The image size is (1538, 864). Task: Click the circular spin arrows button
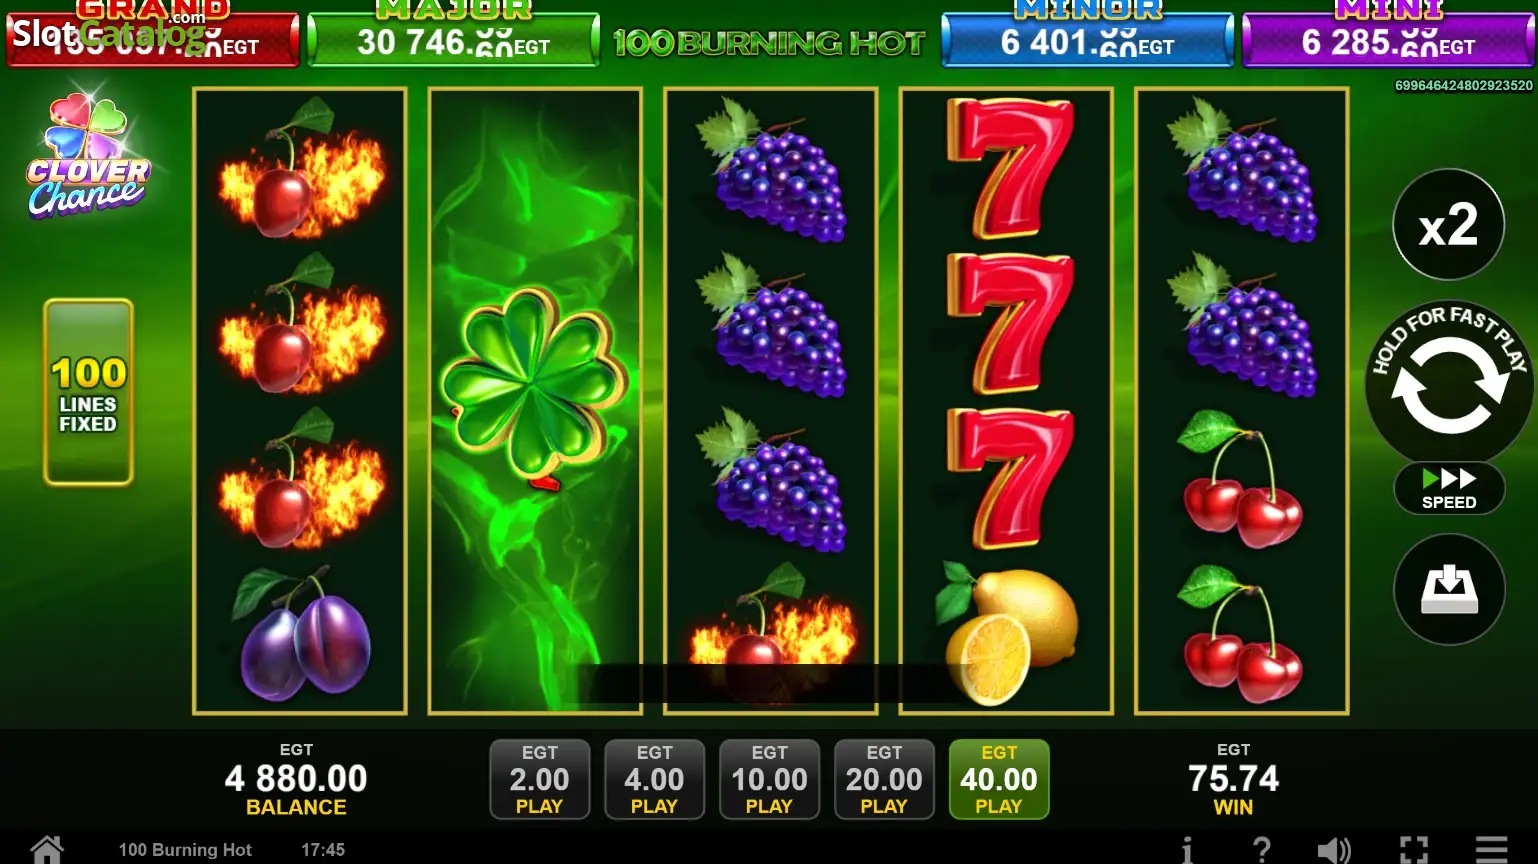tap(1449, 385)
